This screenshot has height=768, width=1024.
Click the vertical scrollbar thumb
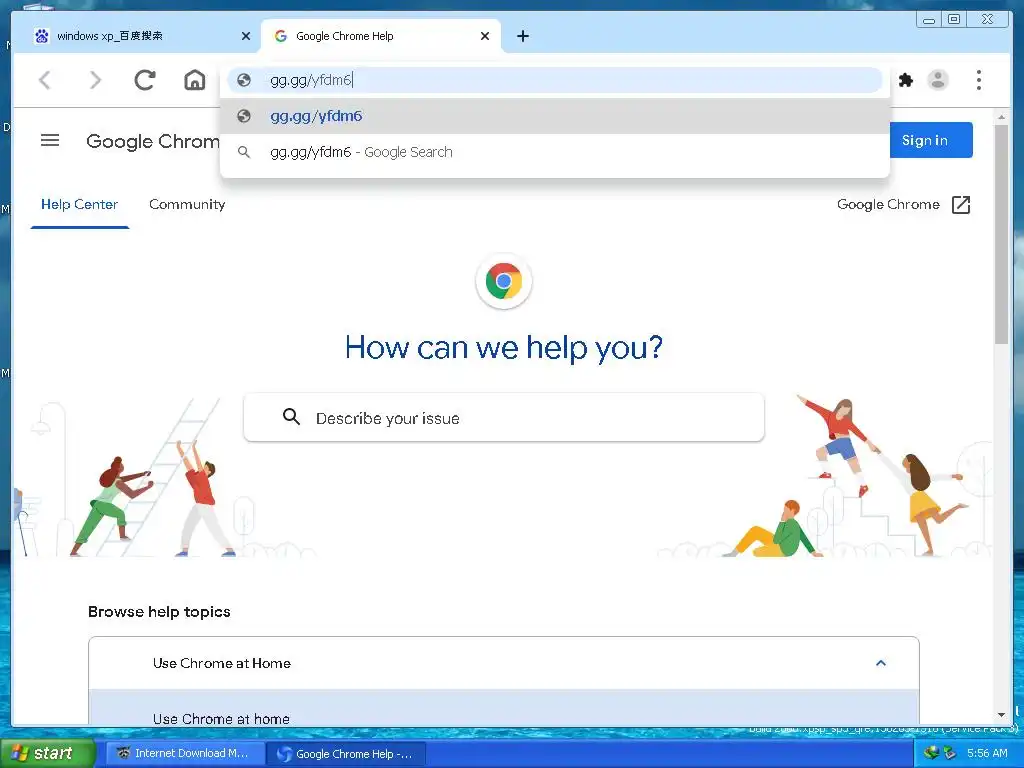tap(1001, 234)
